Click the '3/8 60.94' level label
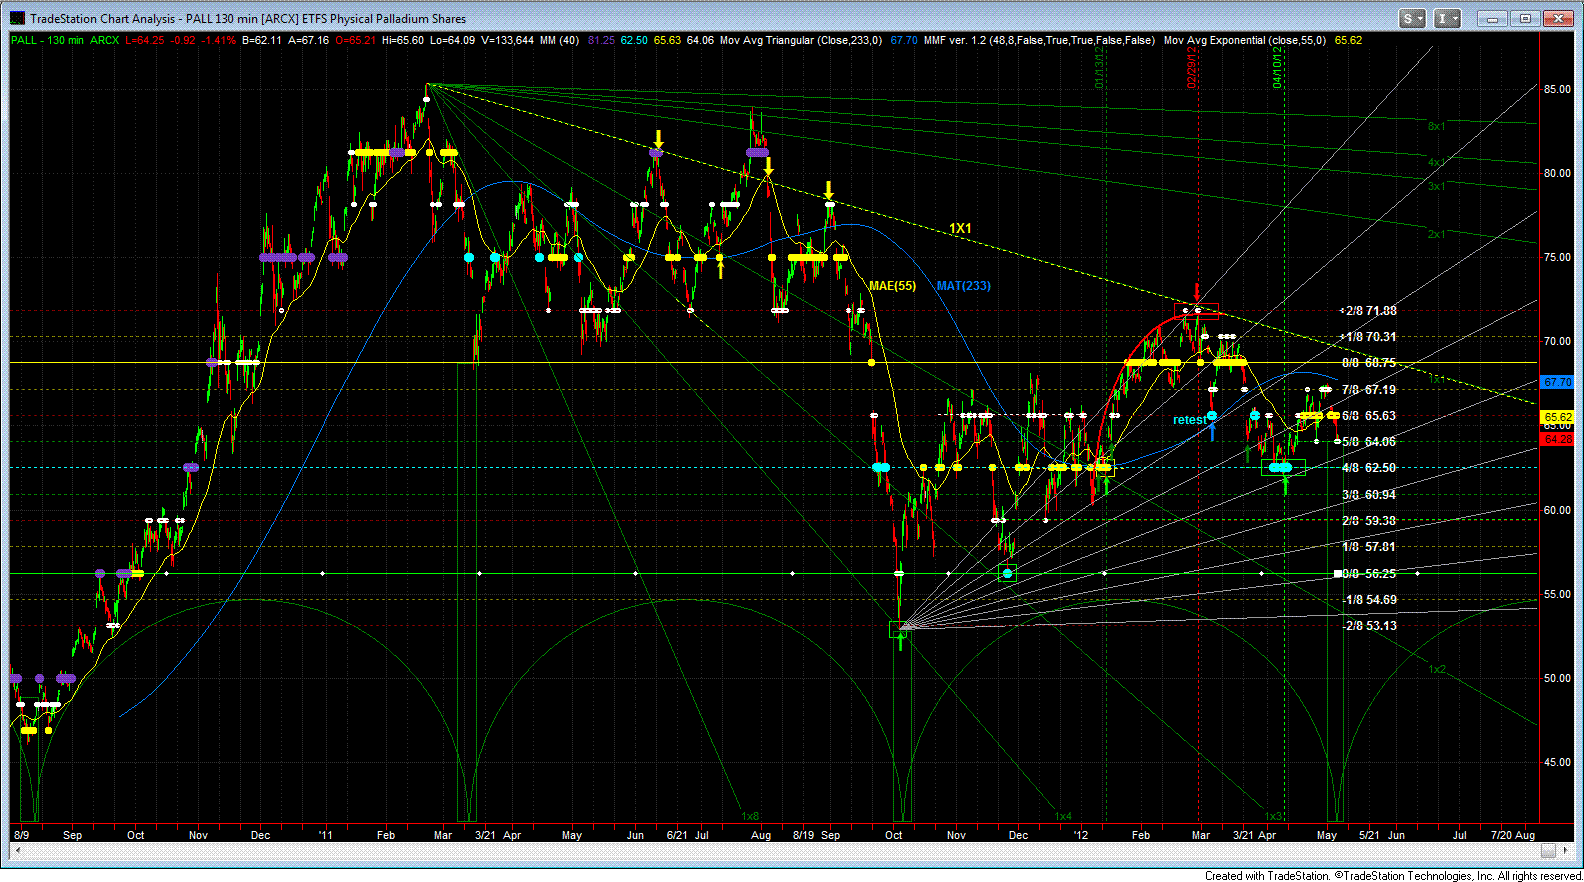 point(1368,495)
